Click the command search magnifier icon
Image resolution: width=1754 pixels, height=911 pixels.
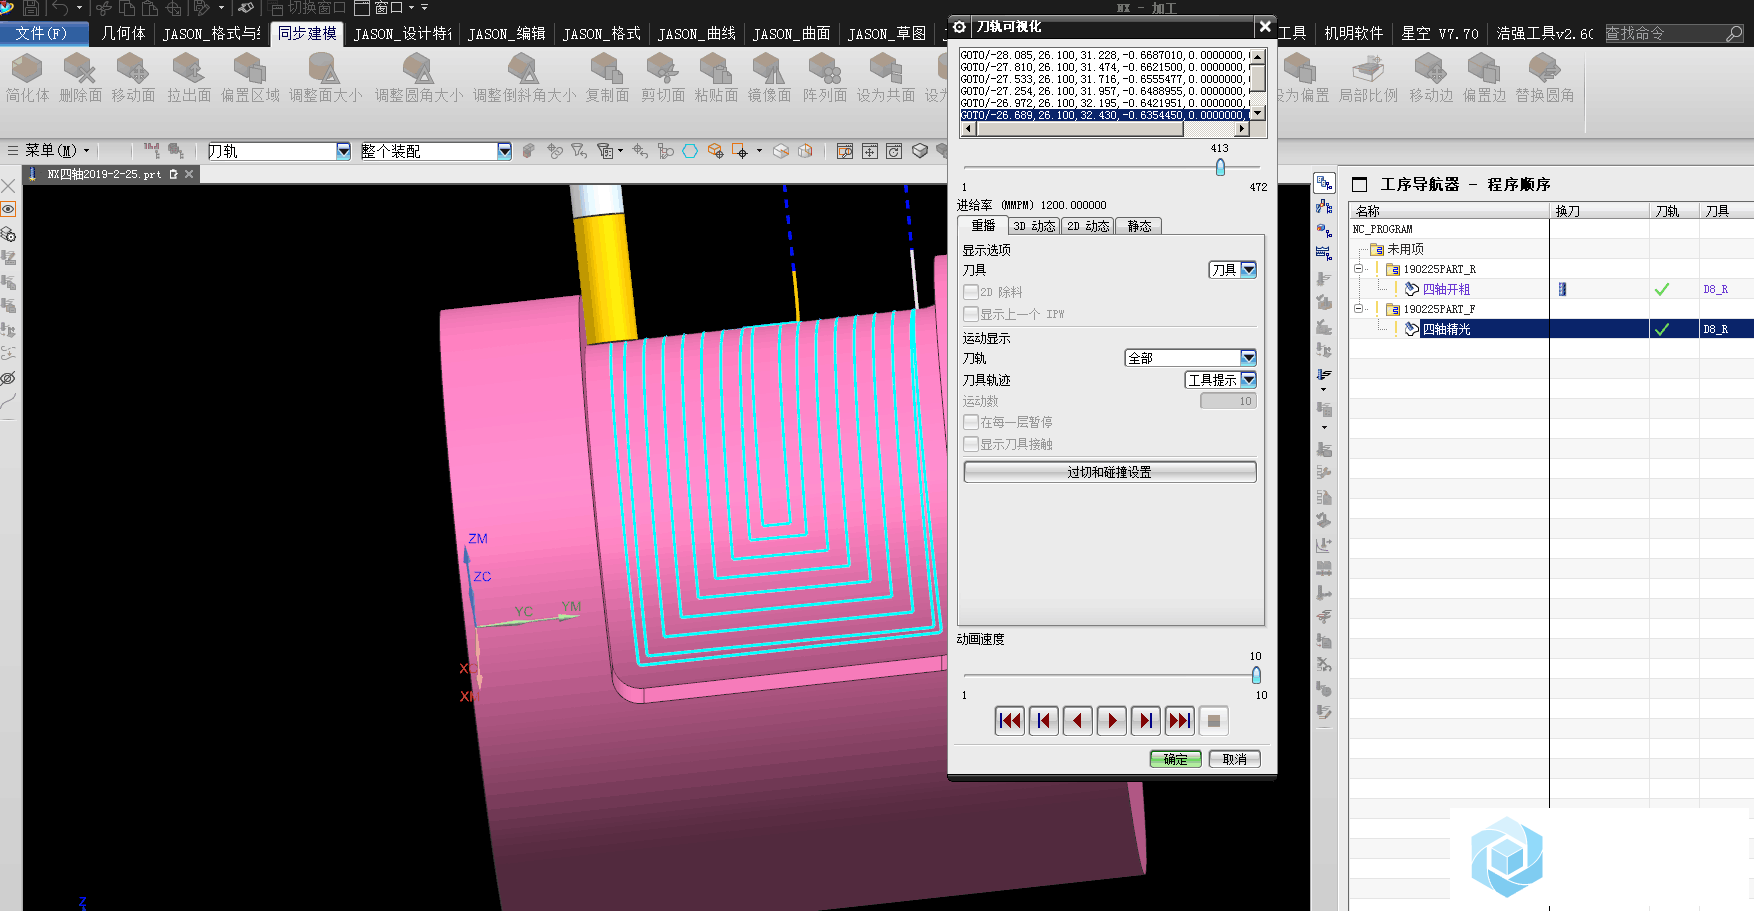tap(1735, 34)
